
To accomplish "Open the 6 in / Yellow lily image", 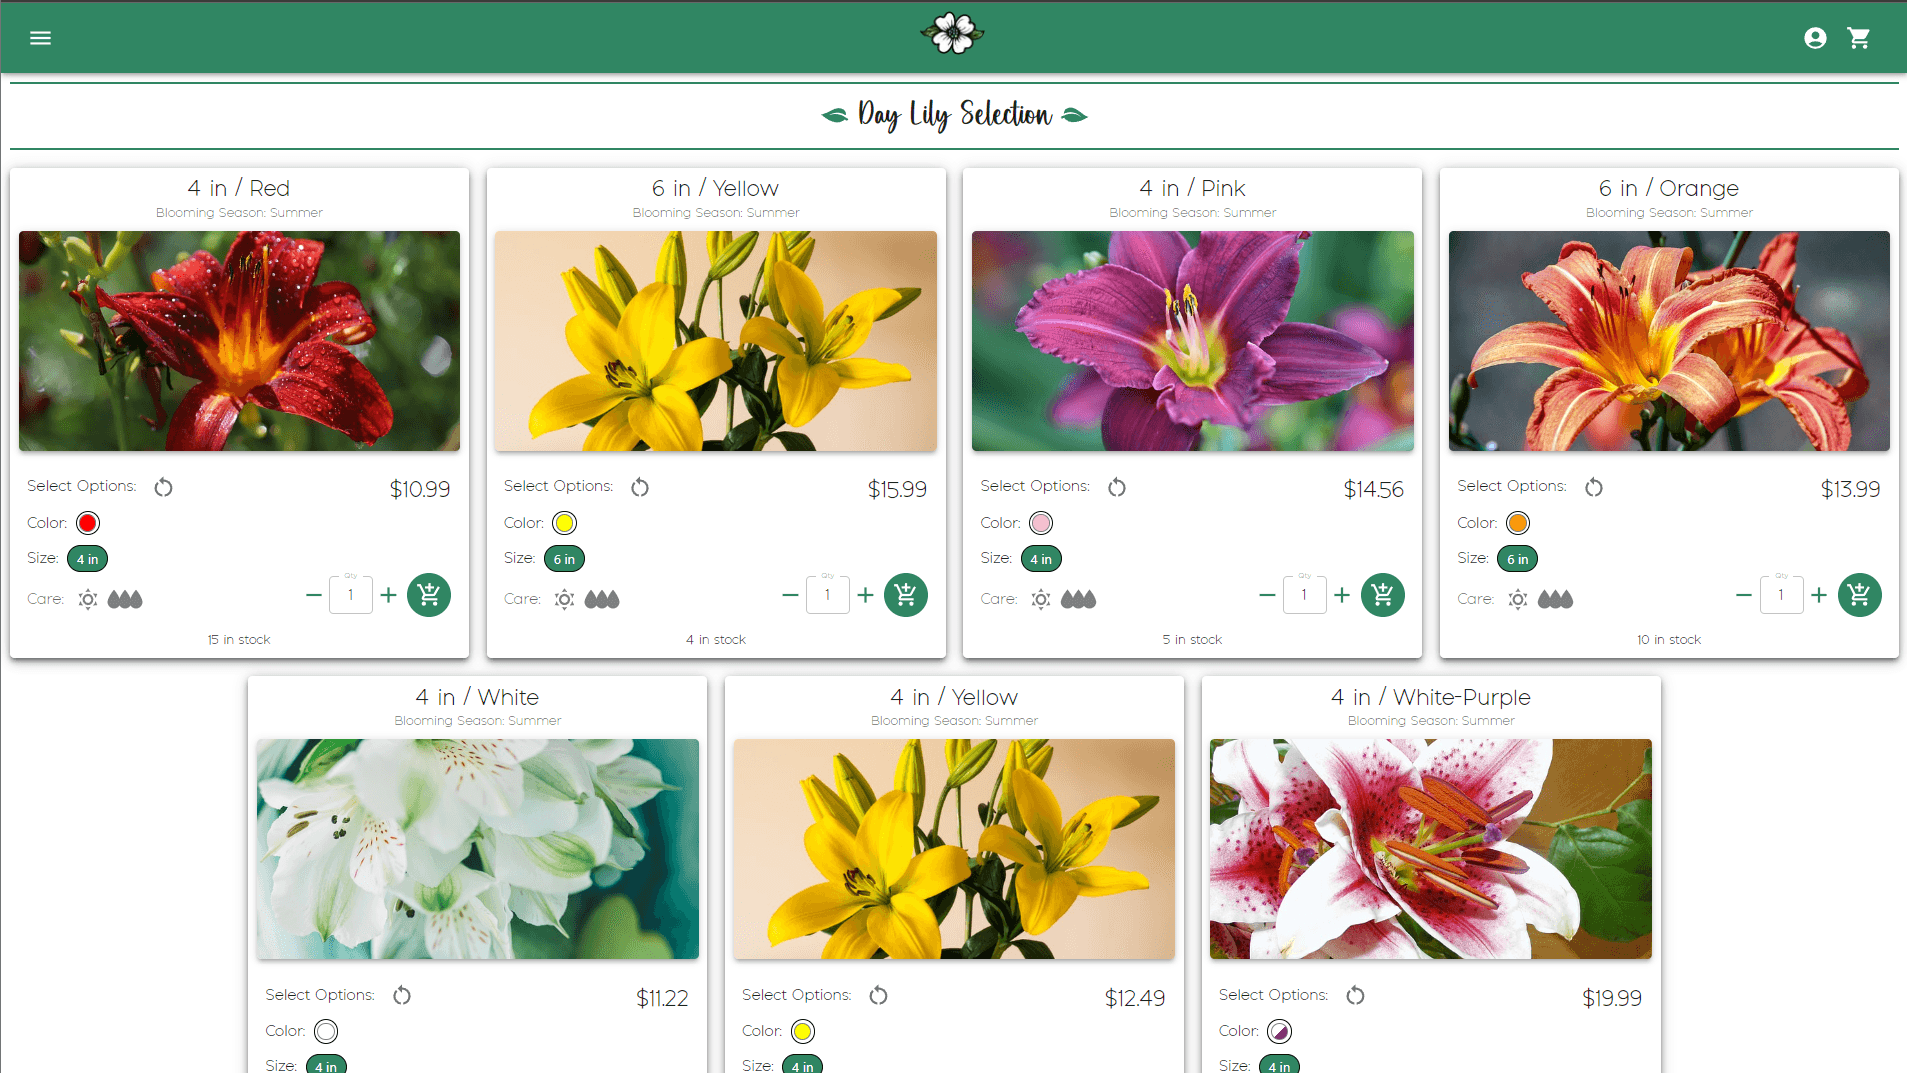I will (716, 341).
